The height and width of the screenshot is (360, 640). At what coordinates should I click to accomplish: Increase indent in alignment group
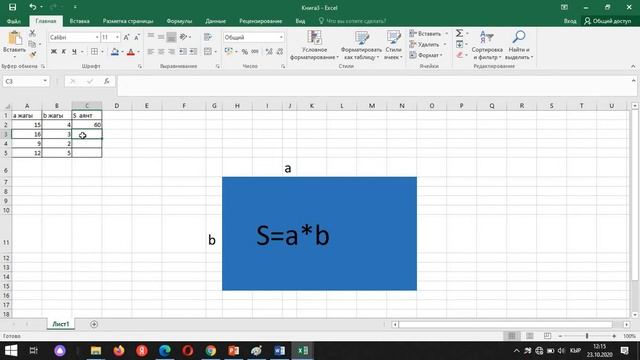[193, 51]
